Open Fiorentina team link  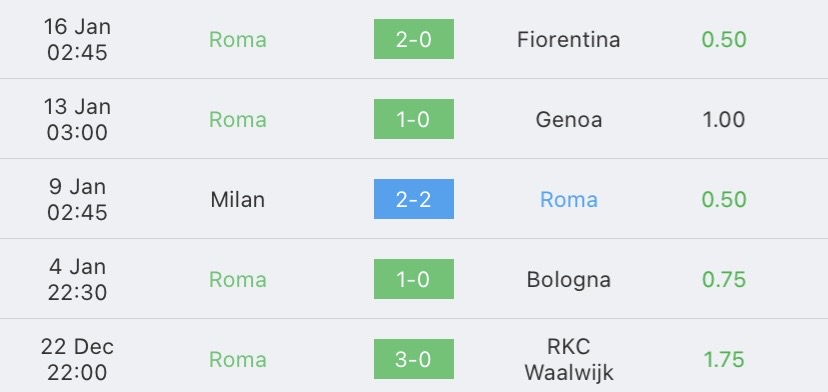pyautogui.click(x=568, y=40)
